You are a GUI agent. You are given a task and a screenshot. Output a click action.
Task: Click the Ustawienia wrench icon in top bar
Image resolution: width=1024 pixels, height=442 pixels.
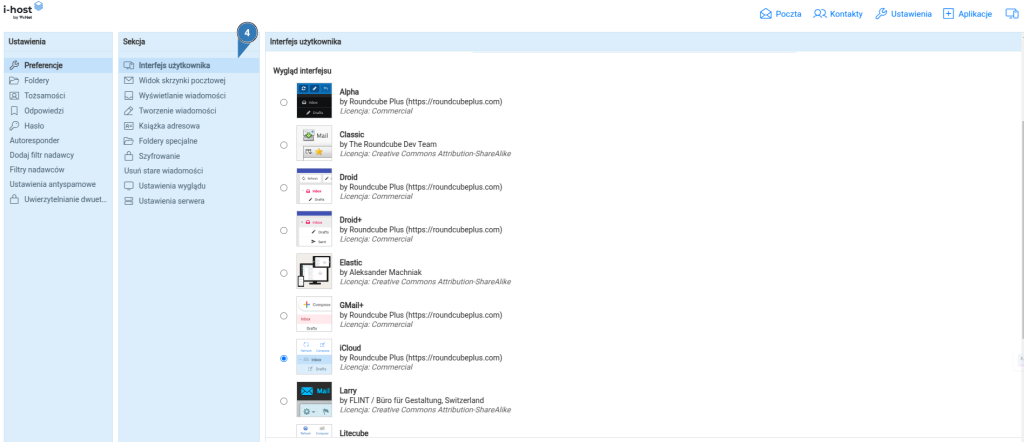coord(881,14)
